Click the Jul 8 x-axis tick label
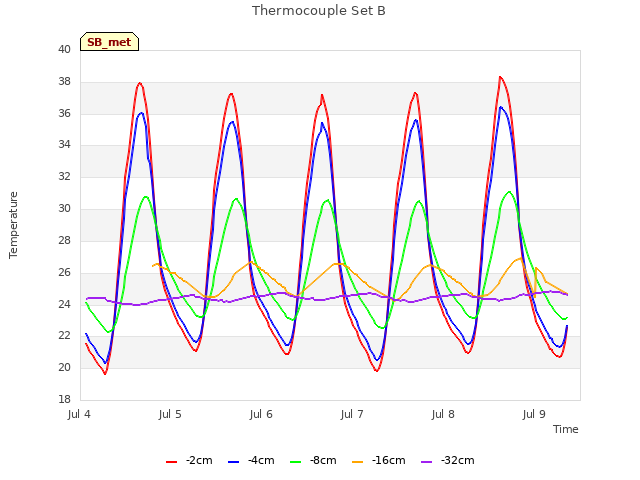The image size is (640, 480). tap(443, 414)
